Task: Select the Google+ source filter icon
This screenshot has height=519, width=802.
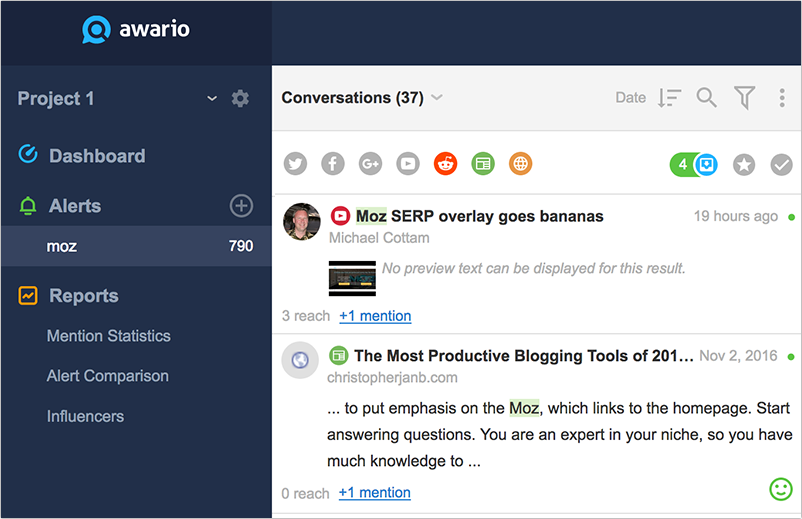Action: click(370, 164)
